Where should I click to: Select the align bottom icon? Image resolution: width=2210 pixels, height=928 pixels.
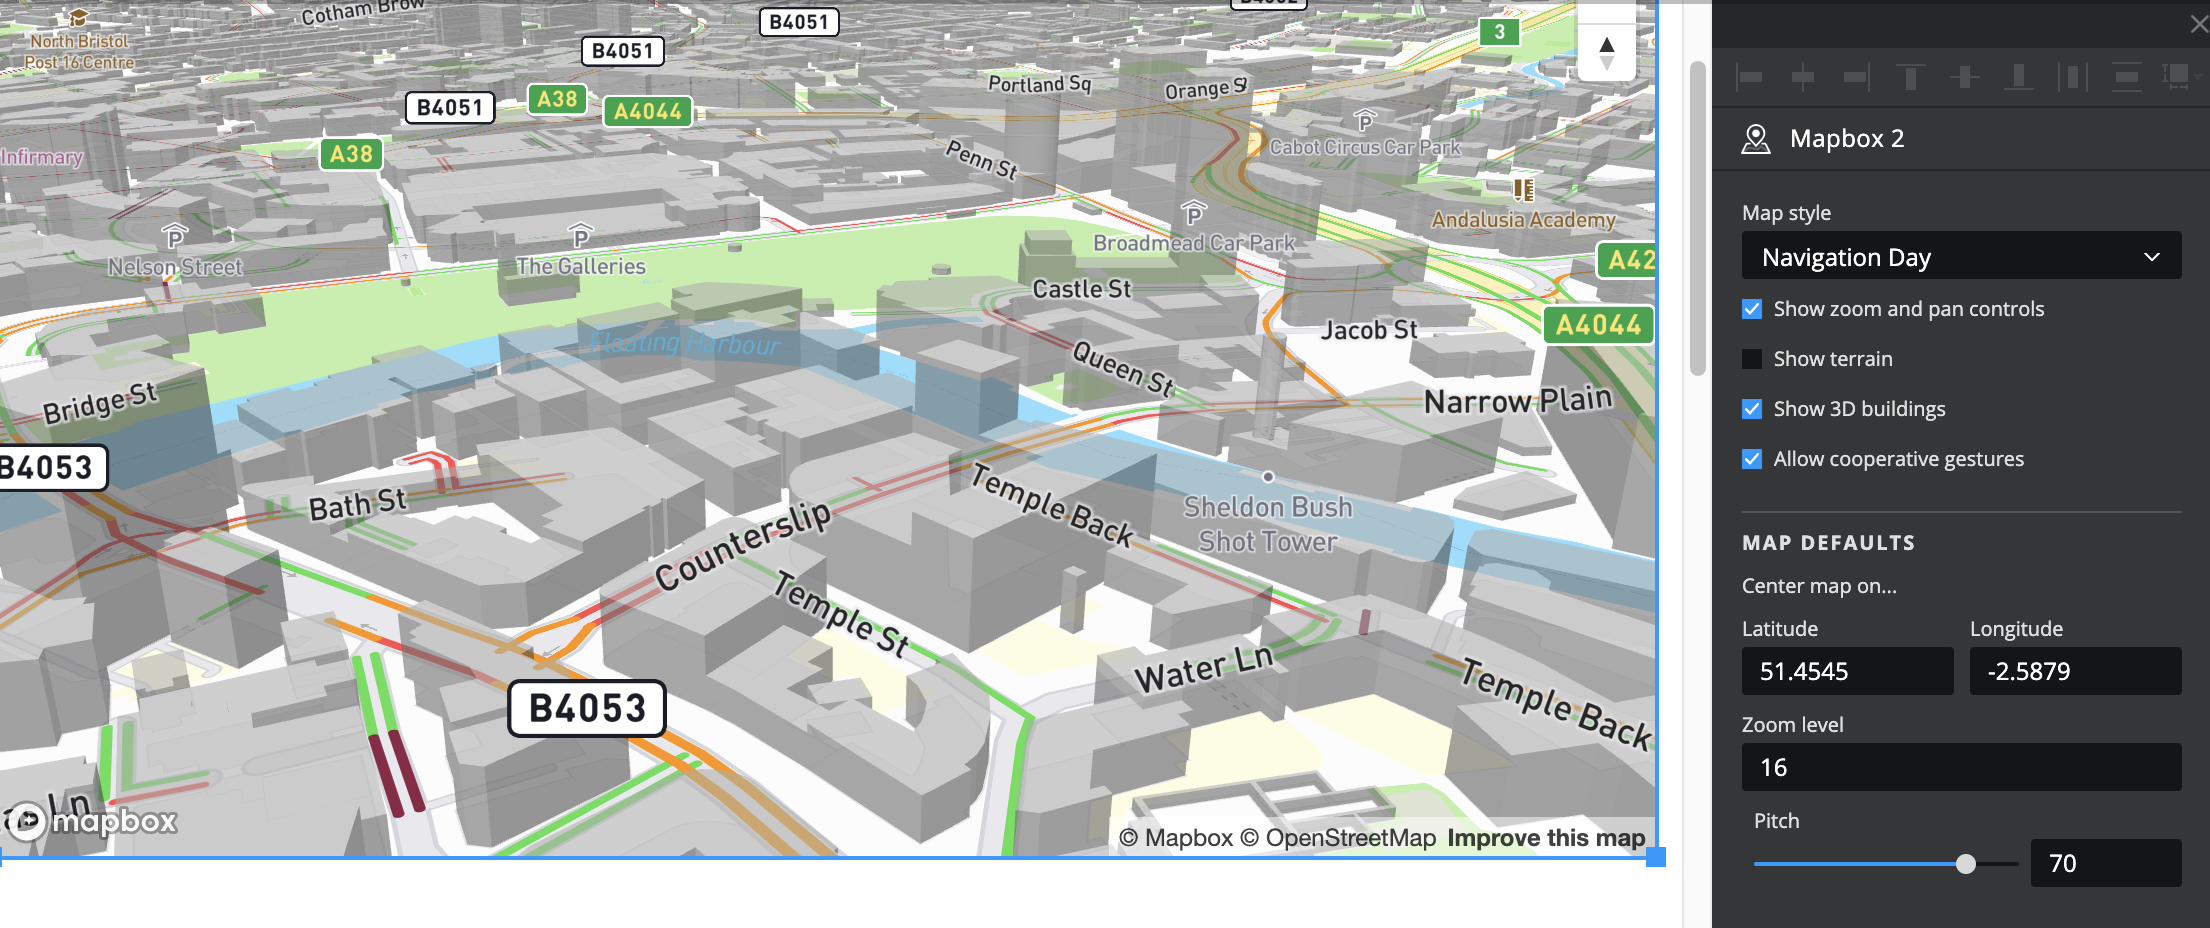[x=2019, y=77]
